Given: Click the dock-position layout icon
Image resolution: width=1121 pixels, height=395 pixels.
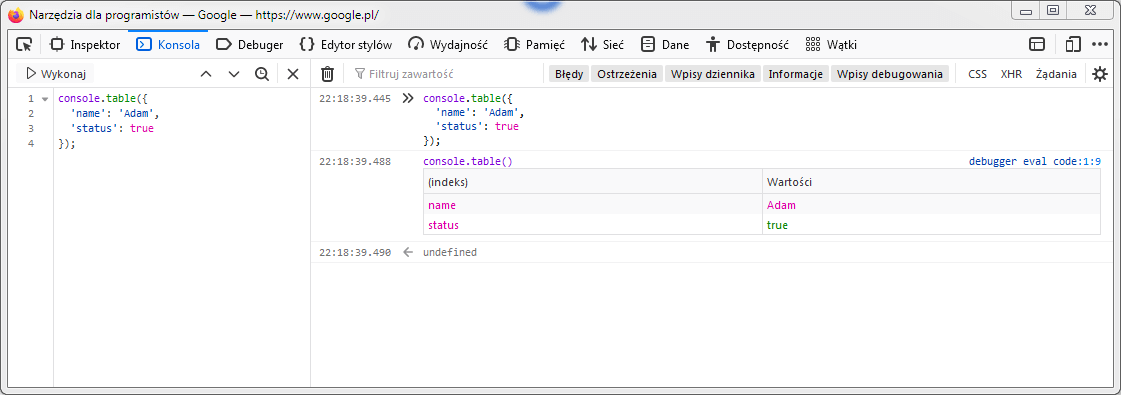Looking at the screenshot, I should click(x=1037, y=44).
